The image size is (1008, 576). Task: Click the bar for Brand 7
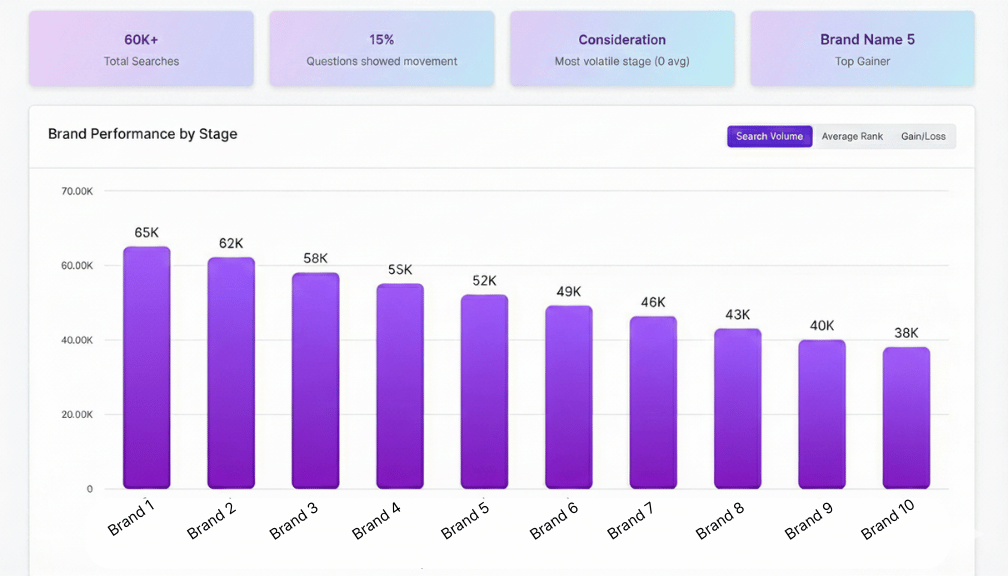(653, 403)
